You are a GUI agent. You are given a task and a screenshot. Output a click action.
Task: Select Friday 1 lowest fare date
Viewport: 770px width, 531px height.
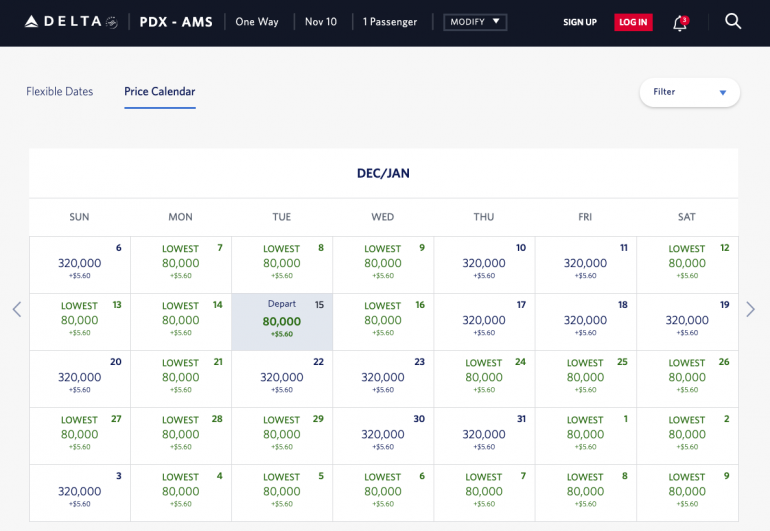[x=585, y=435]
